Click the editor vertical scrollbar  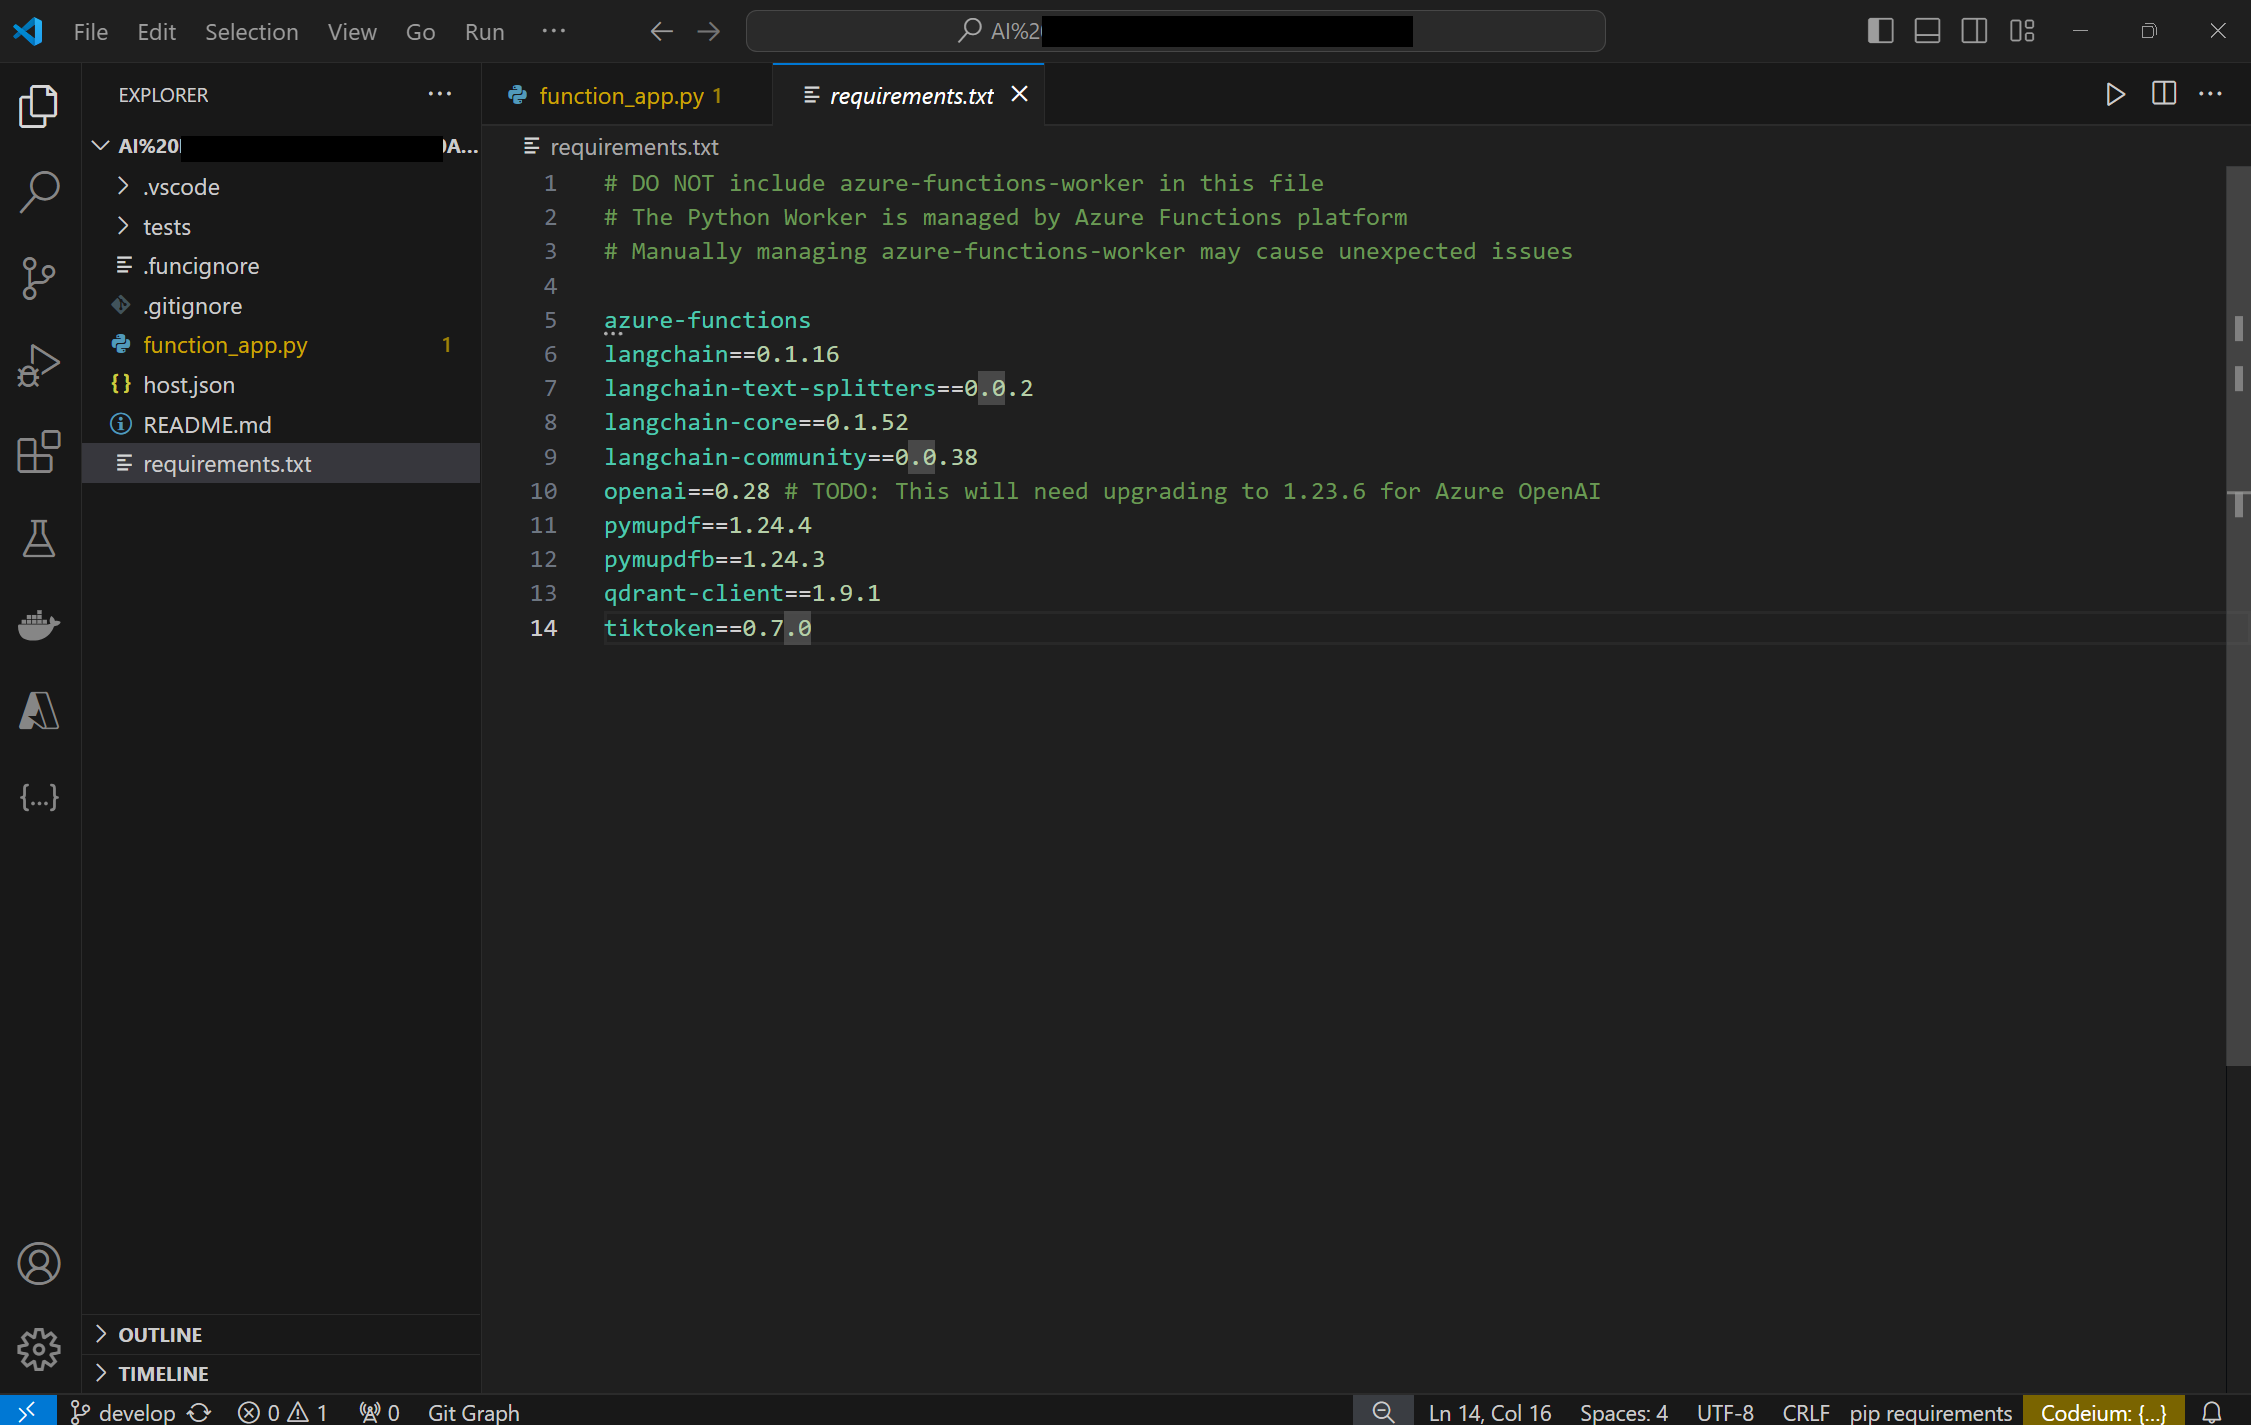[2238, 615]
